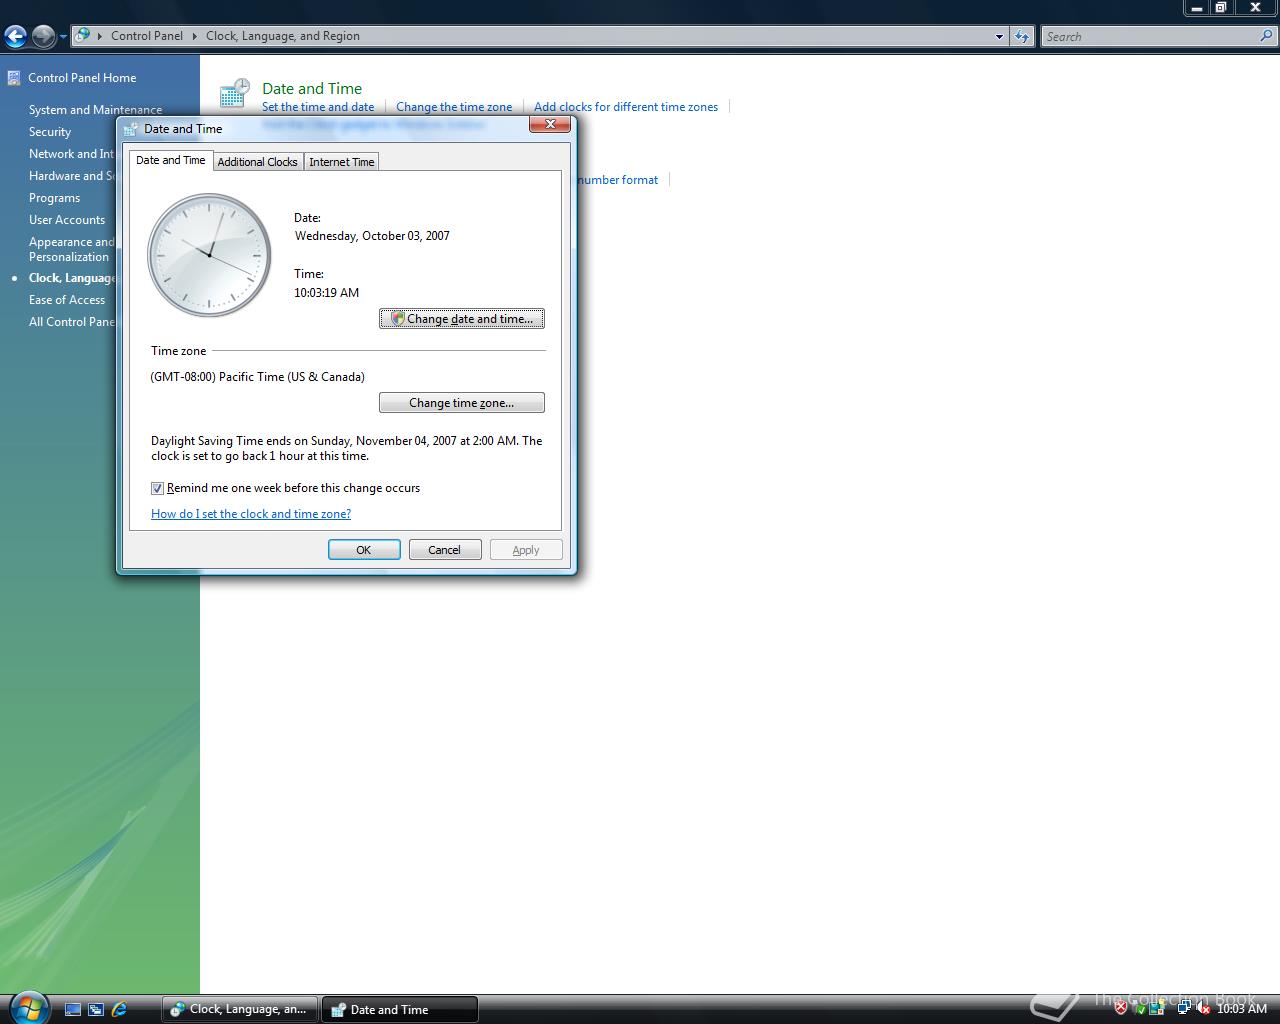1280x1024 pixels.
Task: Click the Back arrow navigation button
Action: tap(16, 37)
